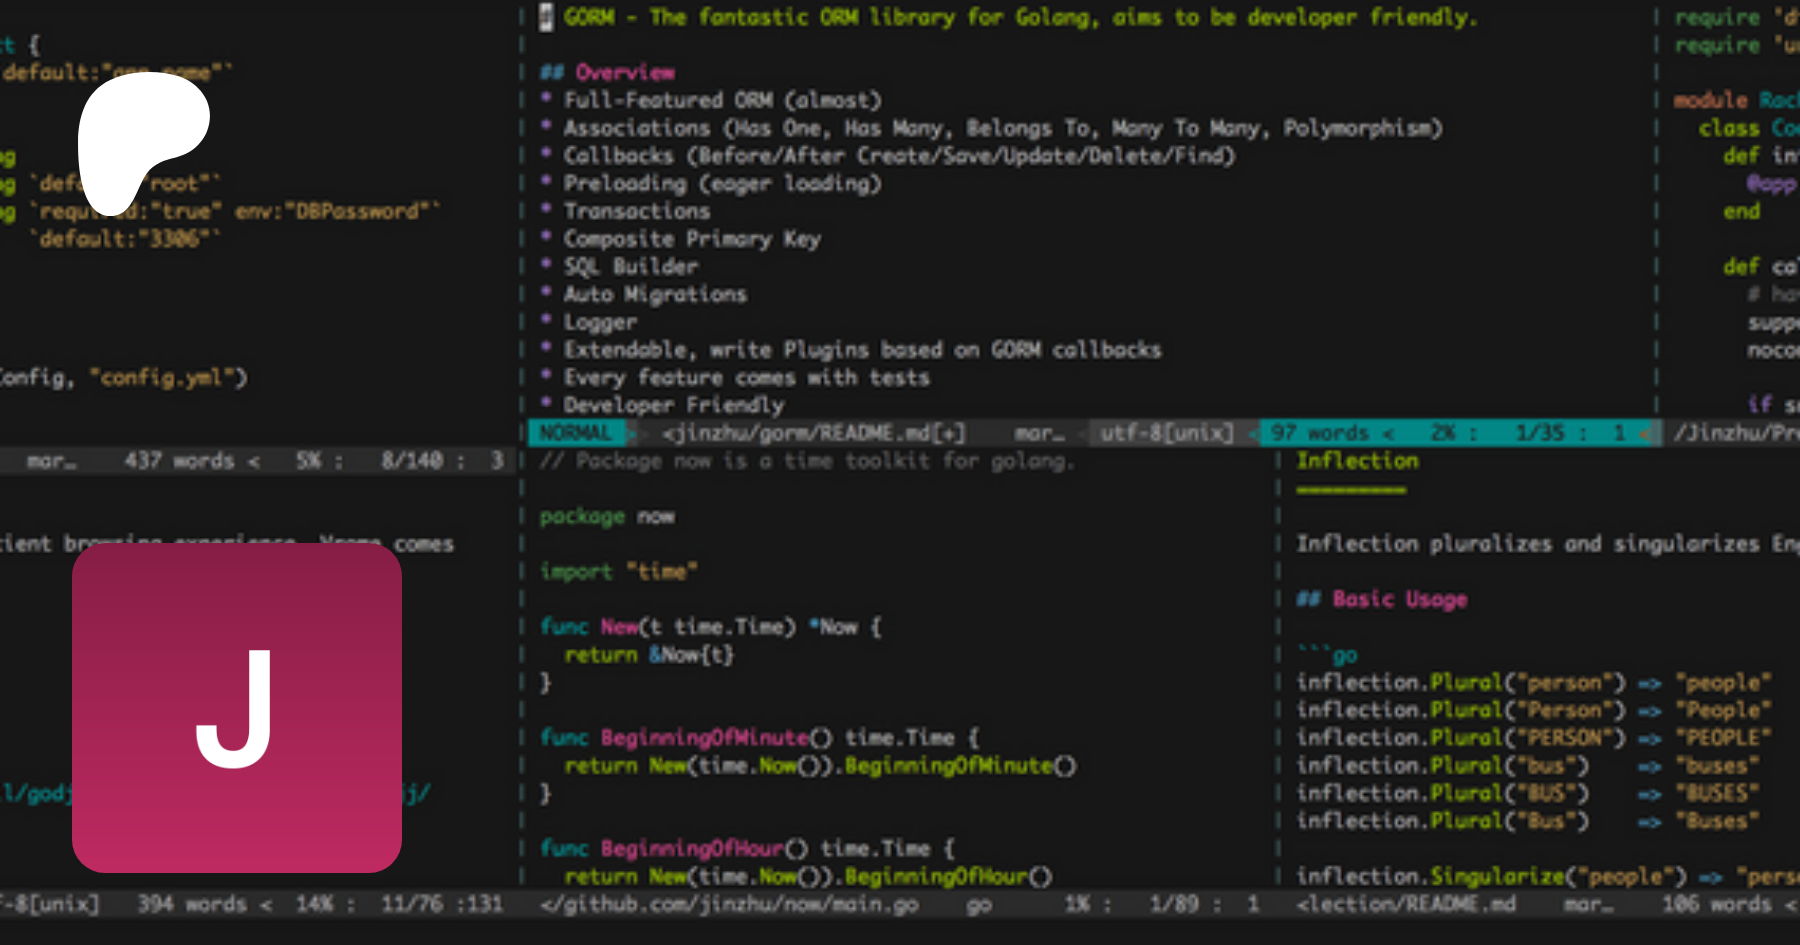This screenshot has width=1800, height=945.
Task: Place cursor on Auto Migrations bullet
Action: (x=654, y=294)
